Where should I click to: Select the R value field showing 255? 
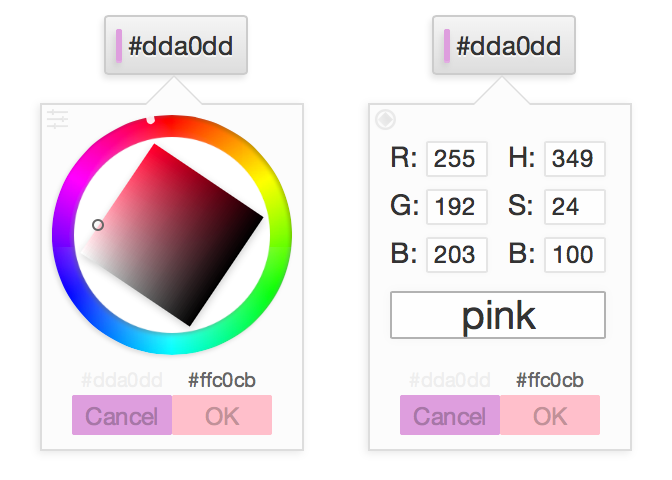pos(457,159)
